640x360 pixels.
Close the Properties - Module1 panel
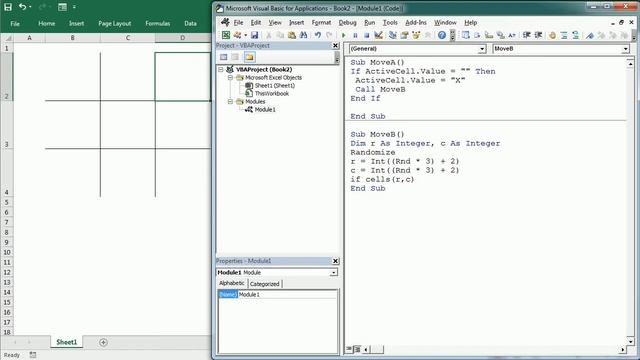tap(336, 261)
